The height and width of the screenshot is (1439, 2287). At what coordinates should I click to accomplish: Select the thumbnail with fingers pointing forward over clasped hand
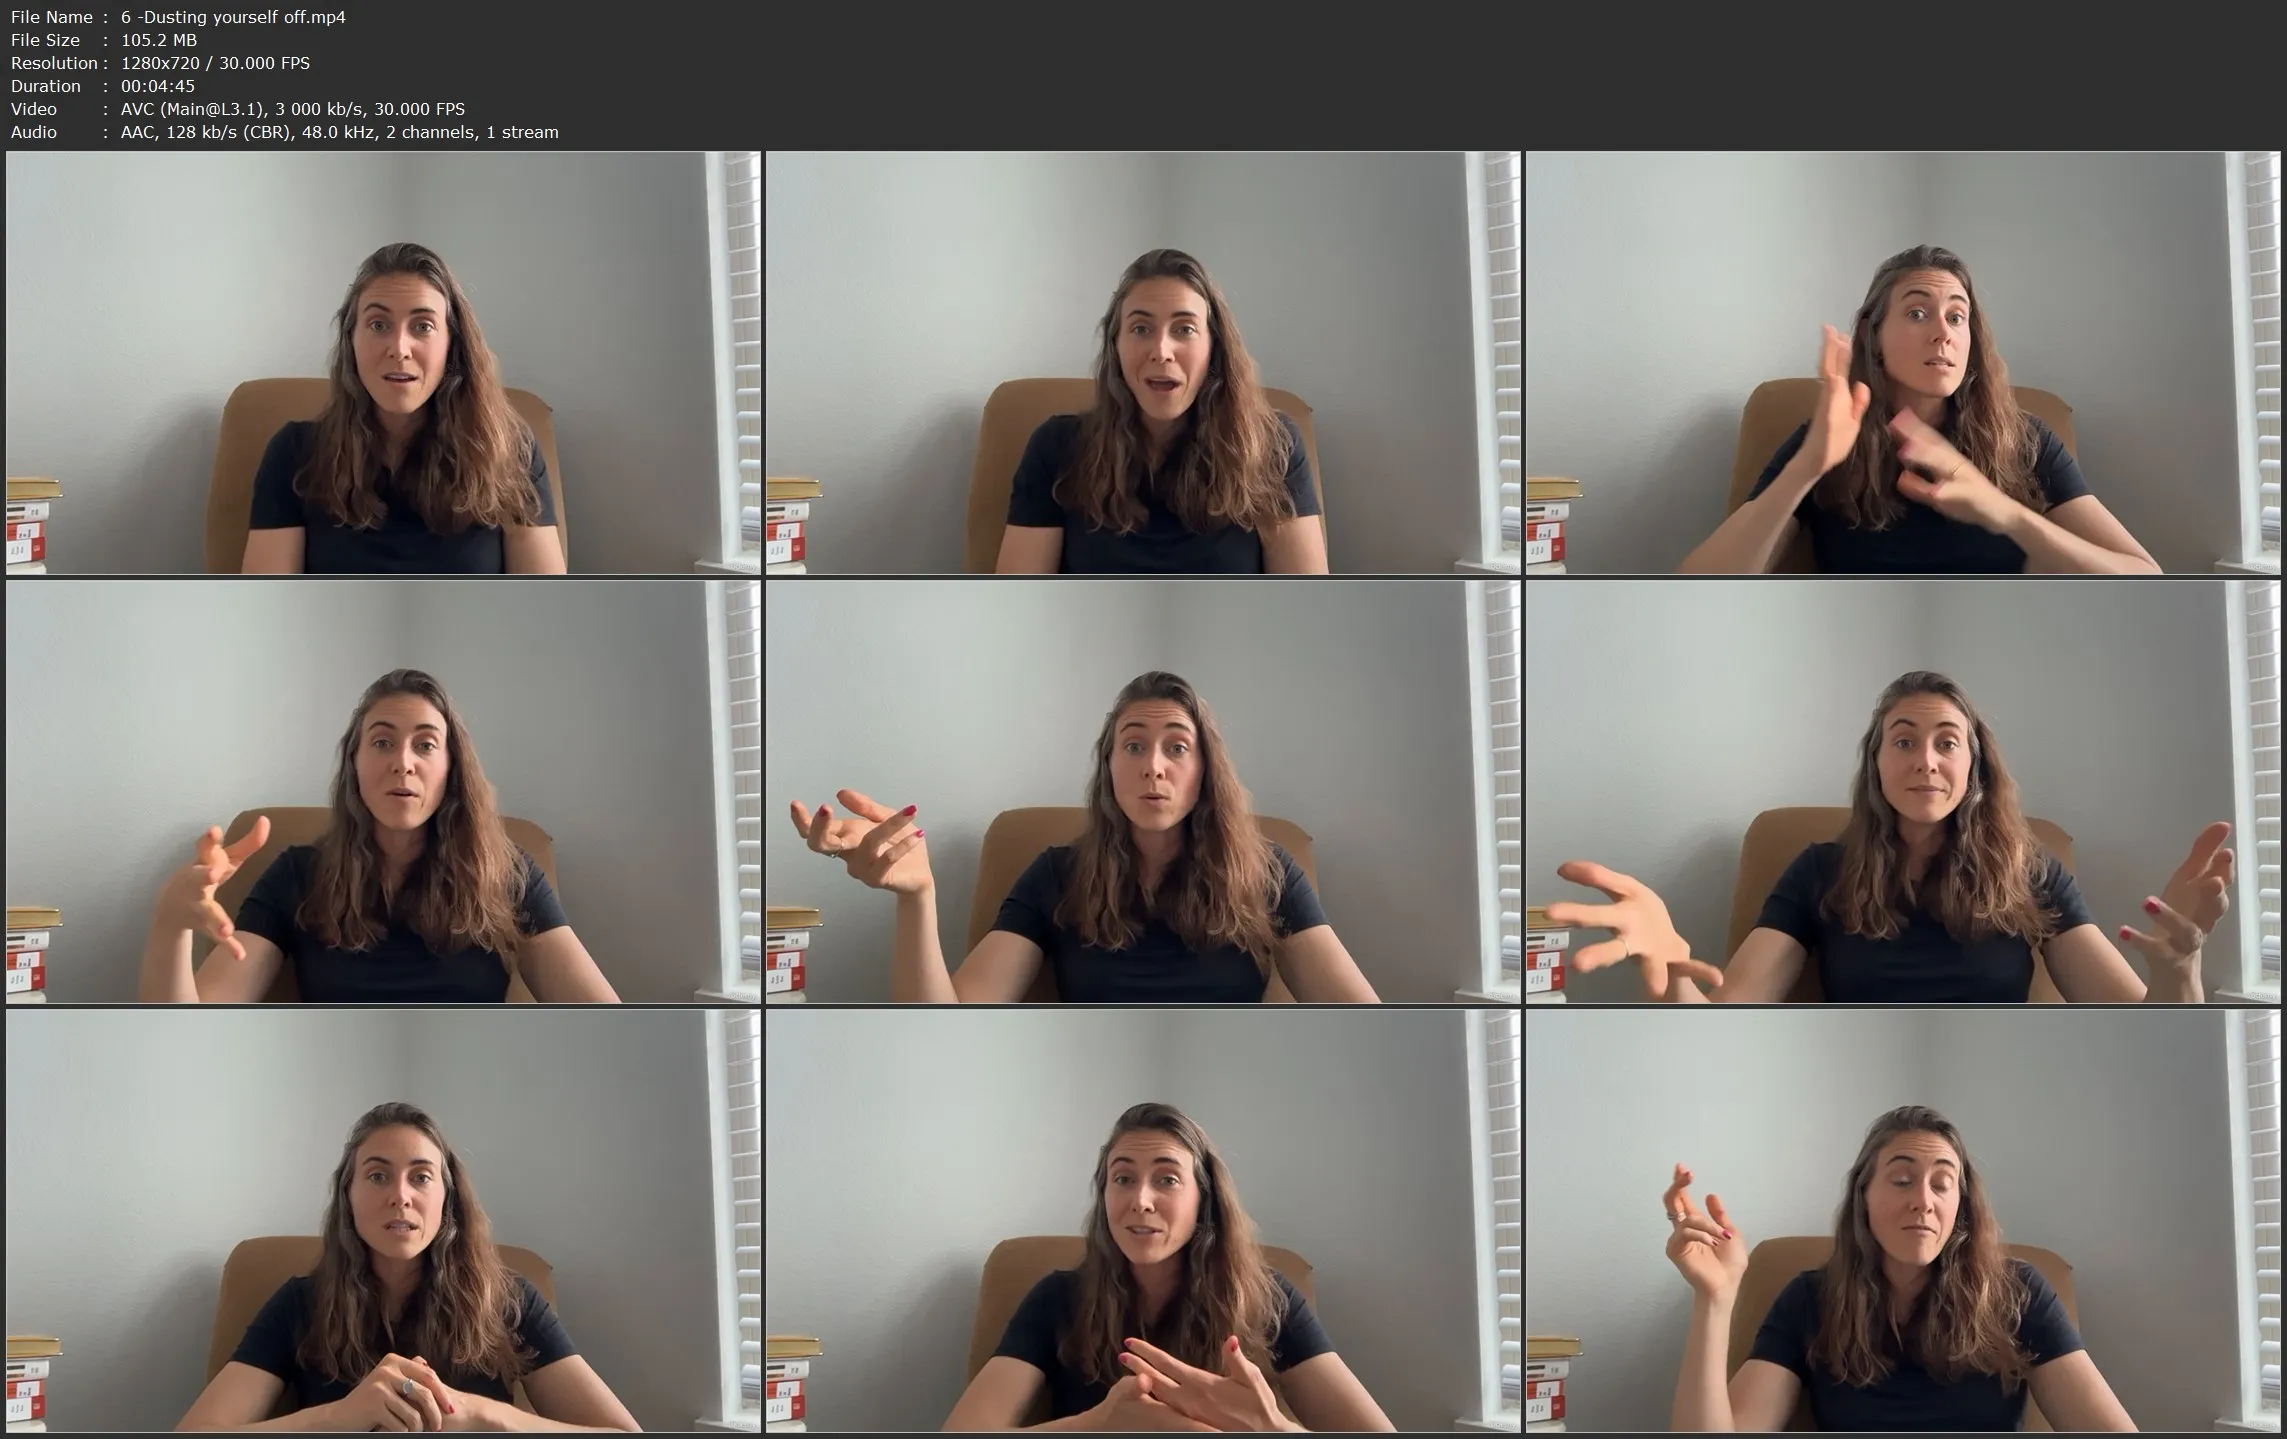click(1143, 1221)
